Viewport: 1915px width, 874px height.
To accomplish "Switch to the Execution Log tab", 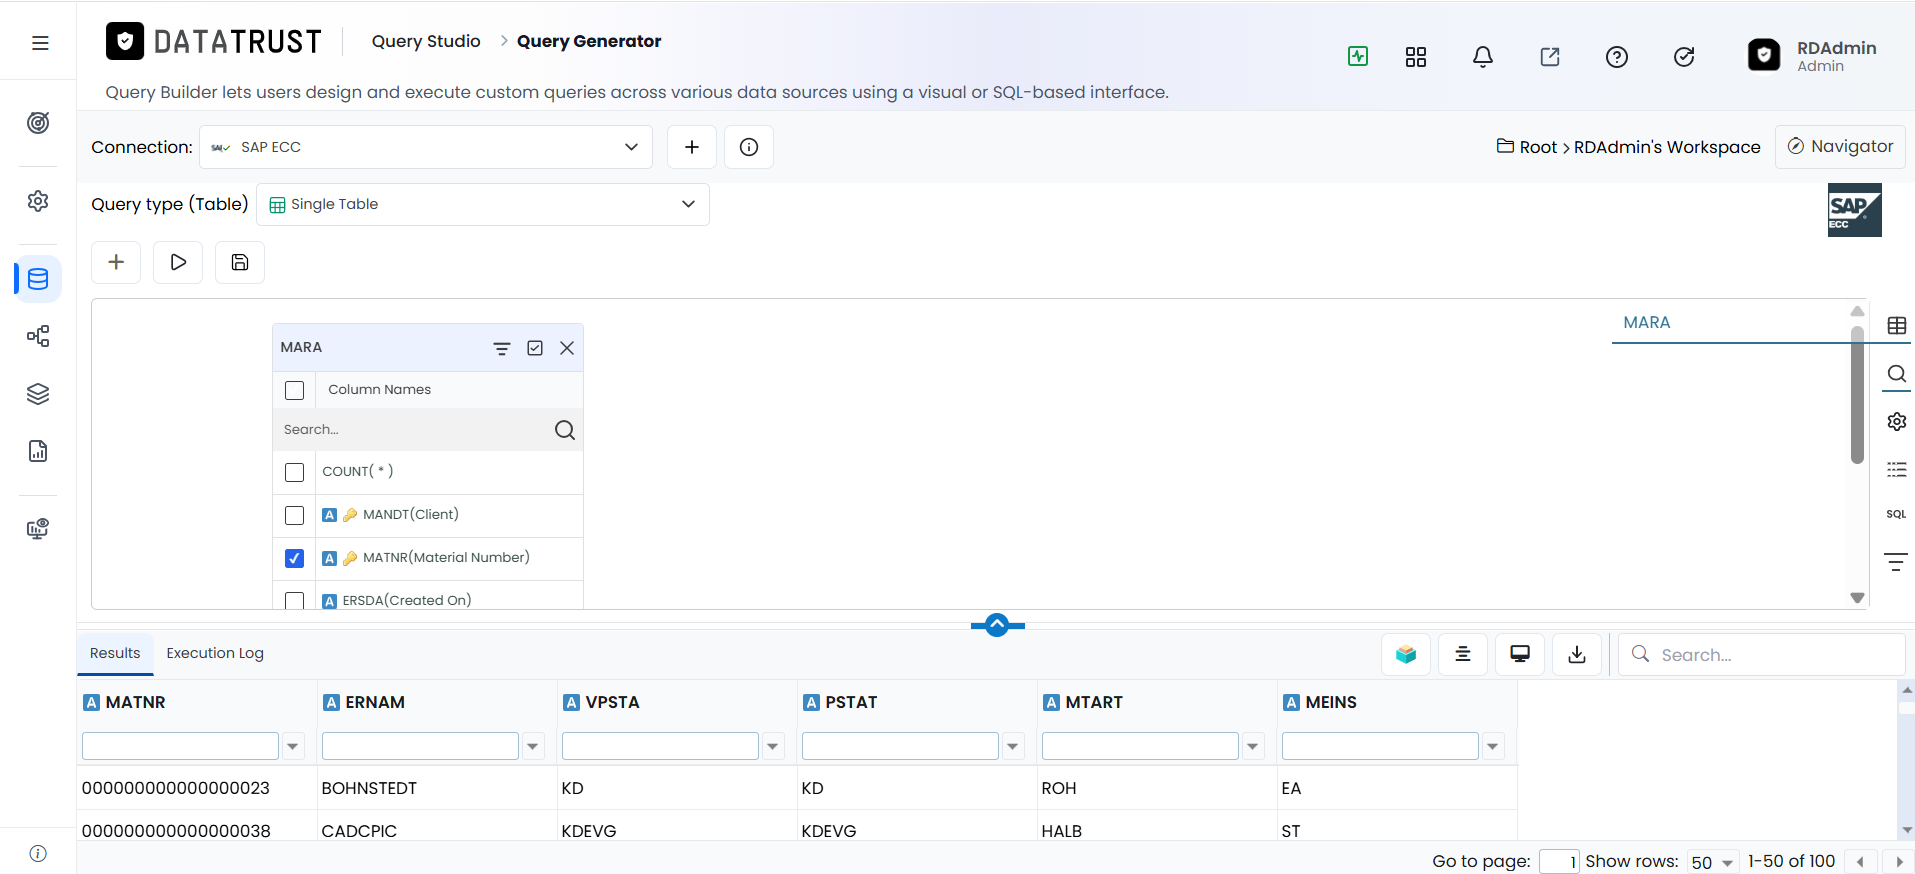I will (215, 653).
